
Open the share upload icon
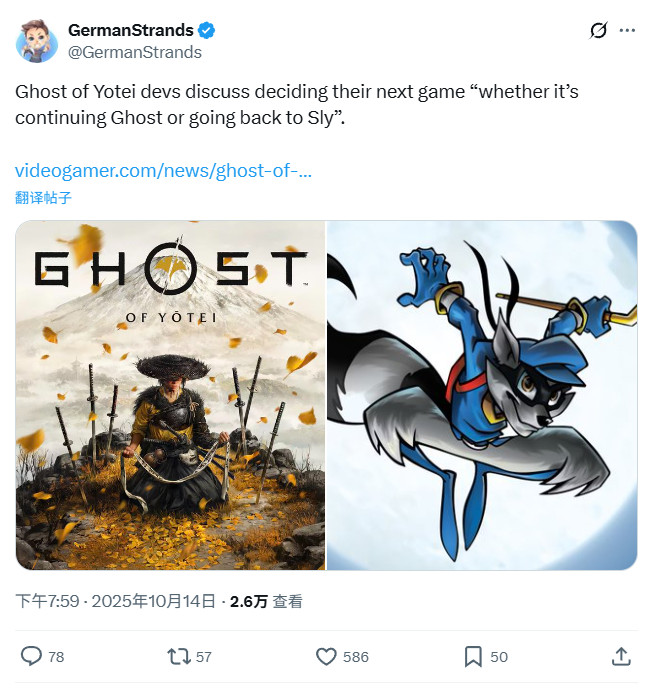pyautogui.click(x=621, y=656)
